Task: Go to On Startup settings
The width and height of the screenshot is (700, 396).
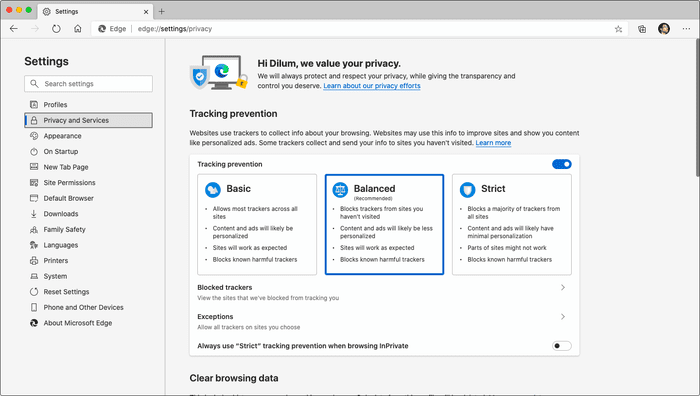Action: point(88,151)
